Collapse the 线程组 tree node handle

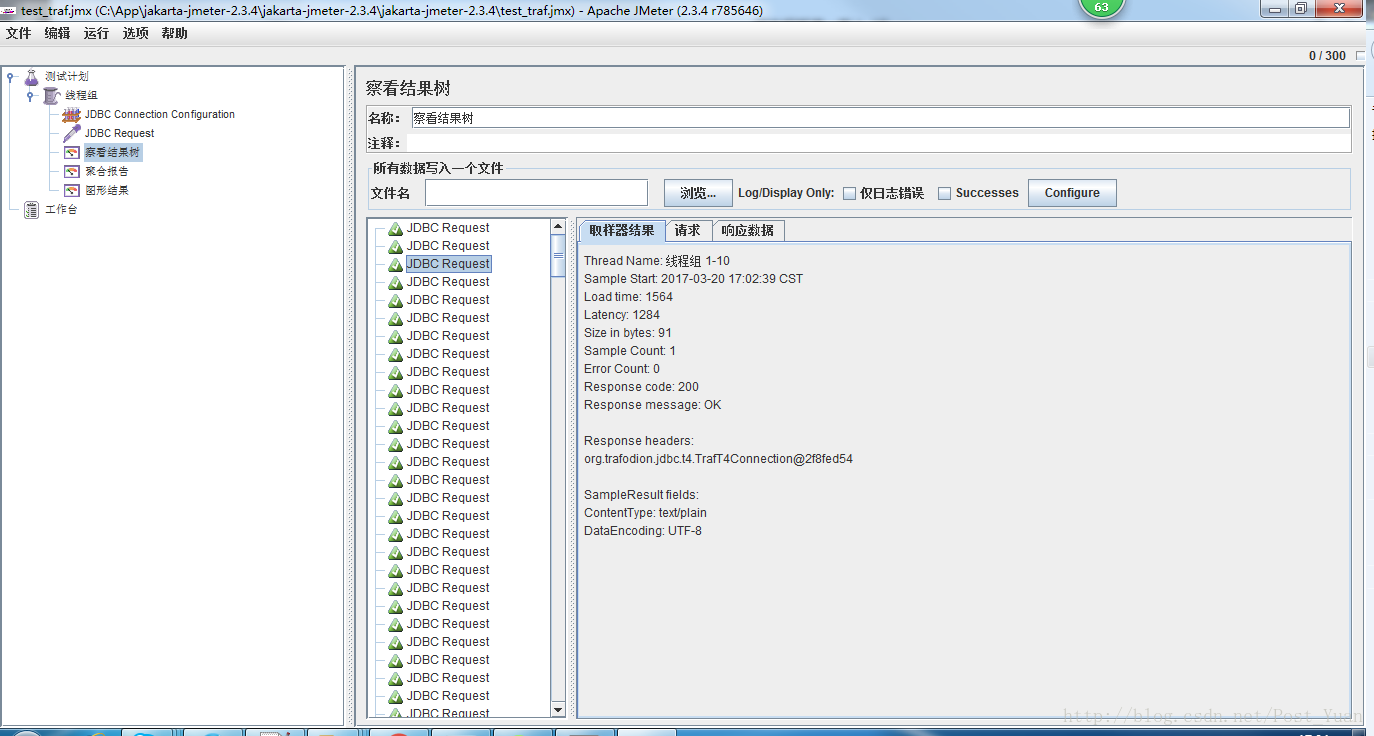(x=31, y=96)
